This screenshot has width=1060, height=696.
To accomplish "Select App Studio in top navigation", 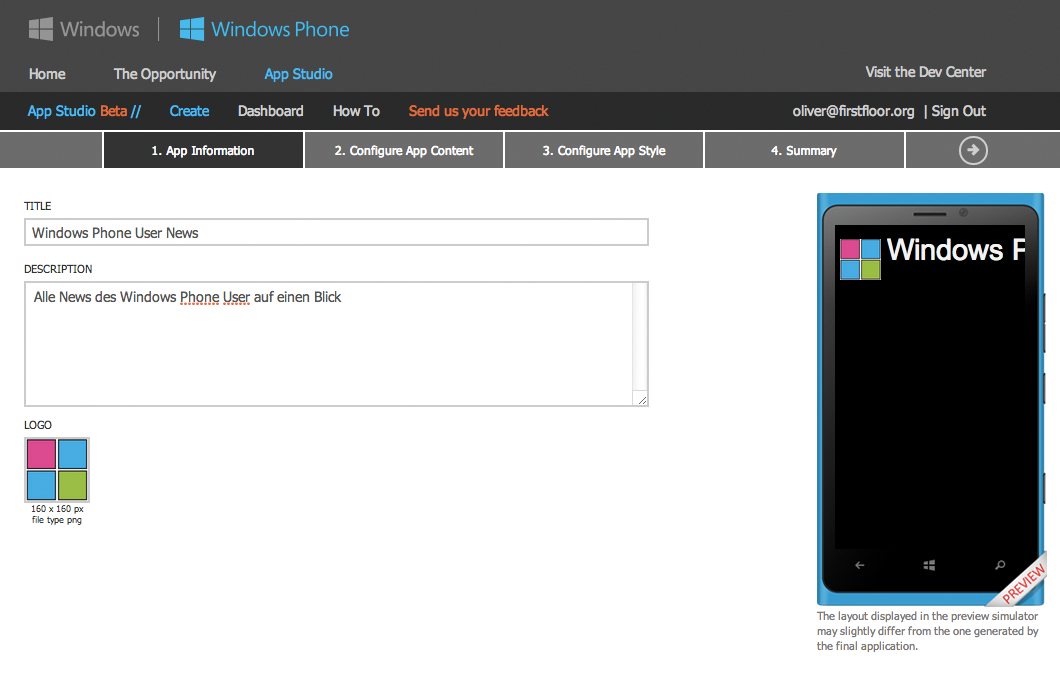I will 298,74.
